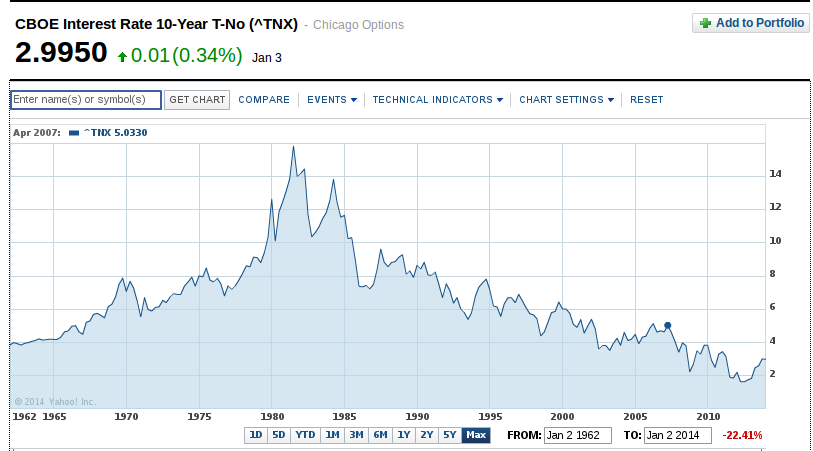The width and height of the screenshot is (813, 451).
Task: Select the 1M time range
Action: [332, 435]
